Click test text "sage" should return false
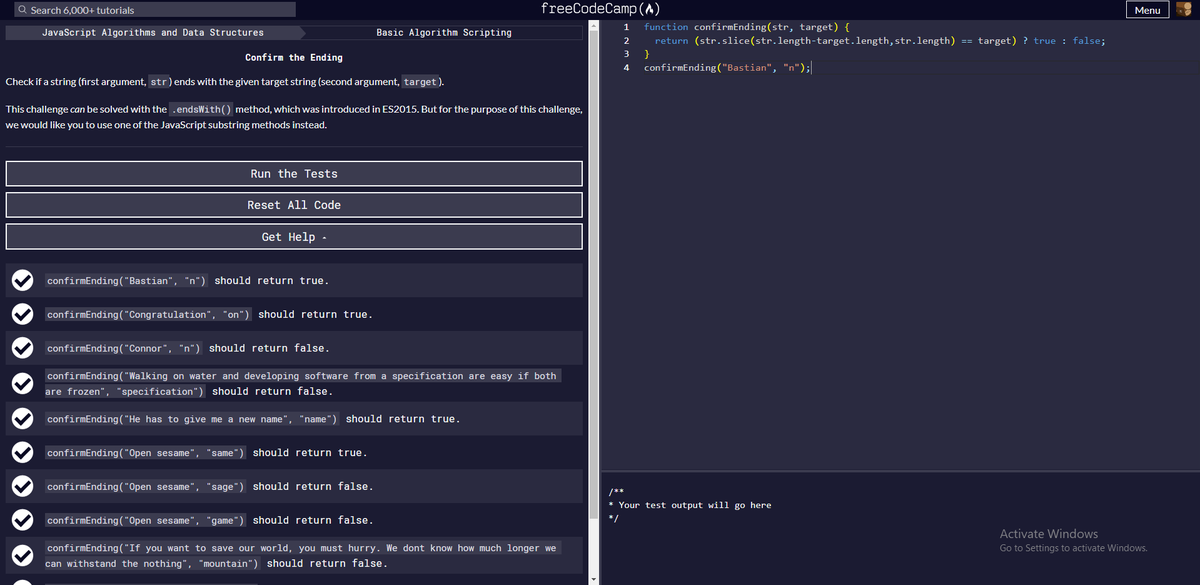1200x585 pixels. pyautogui.click(x=210, y=487)
